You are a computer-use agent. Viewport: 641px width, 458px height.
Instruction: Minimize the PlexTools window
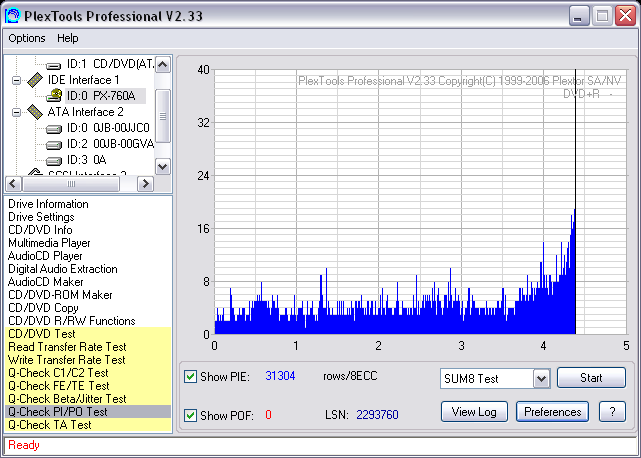[579, 16]
